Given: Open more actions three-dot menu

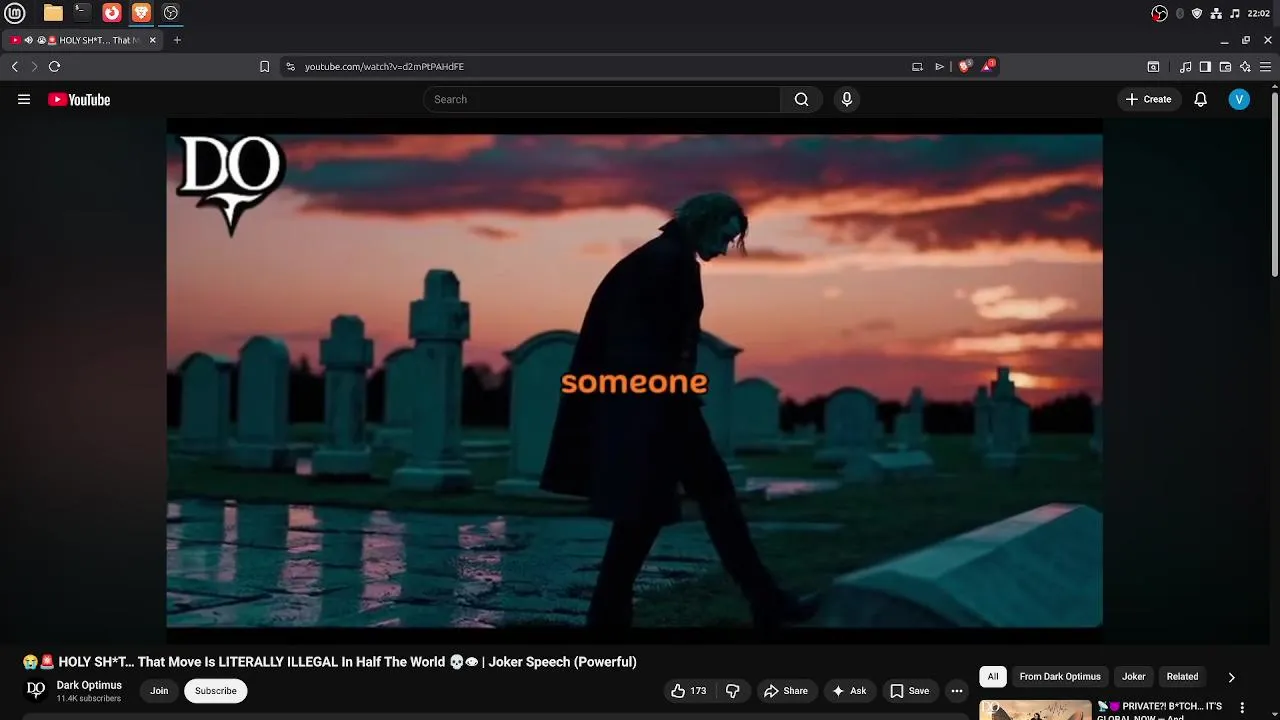Looking at the screenshot, I should [957, 691].
